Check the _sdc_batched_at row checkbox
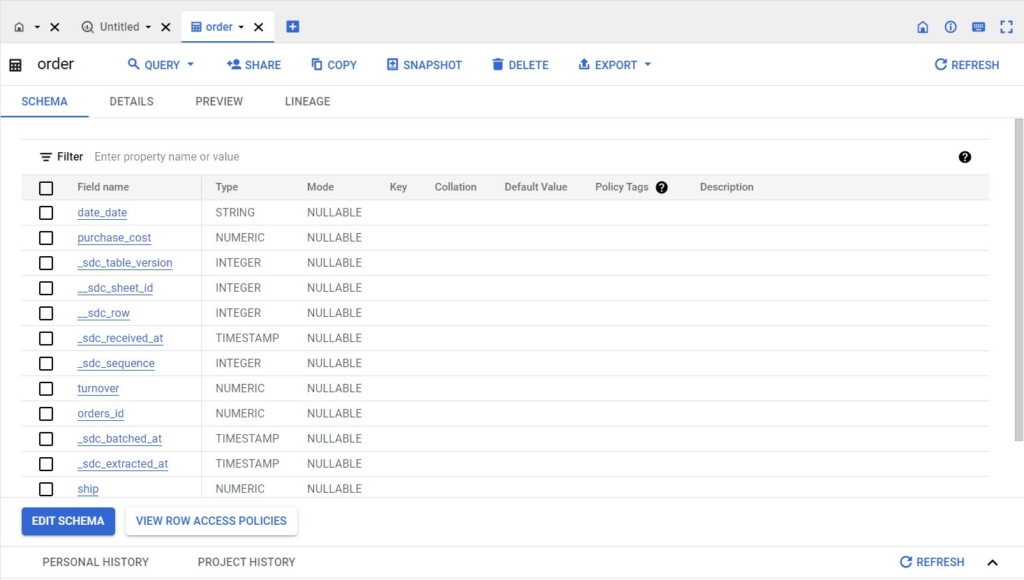The height and width of the screenshot is (580, 1024). [x=46, y=439]
